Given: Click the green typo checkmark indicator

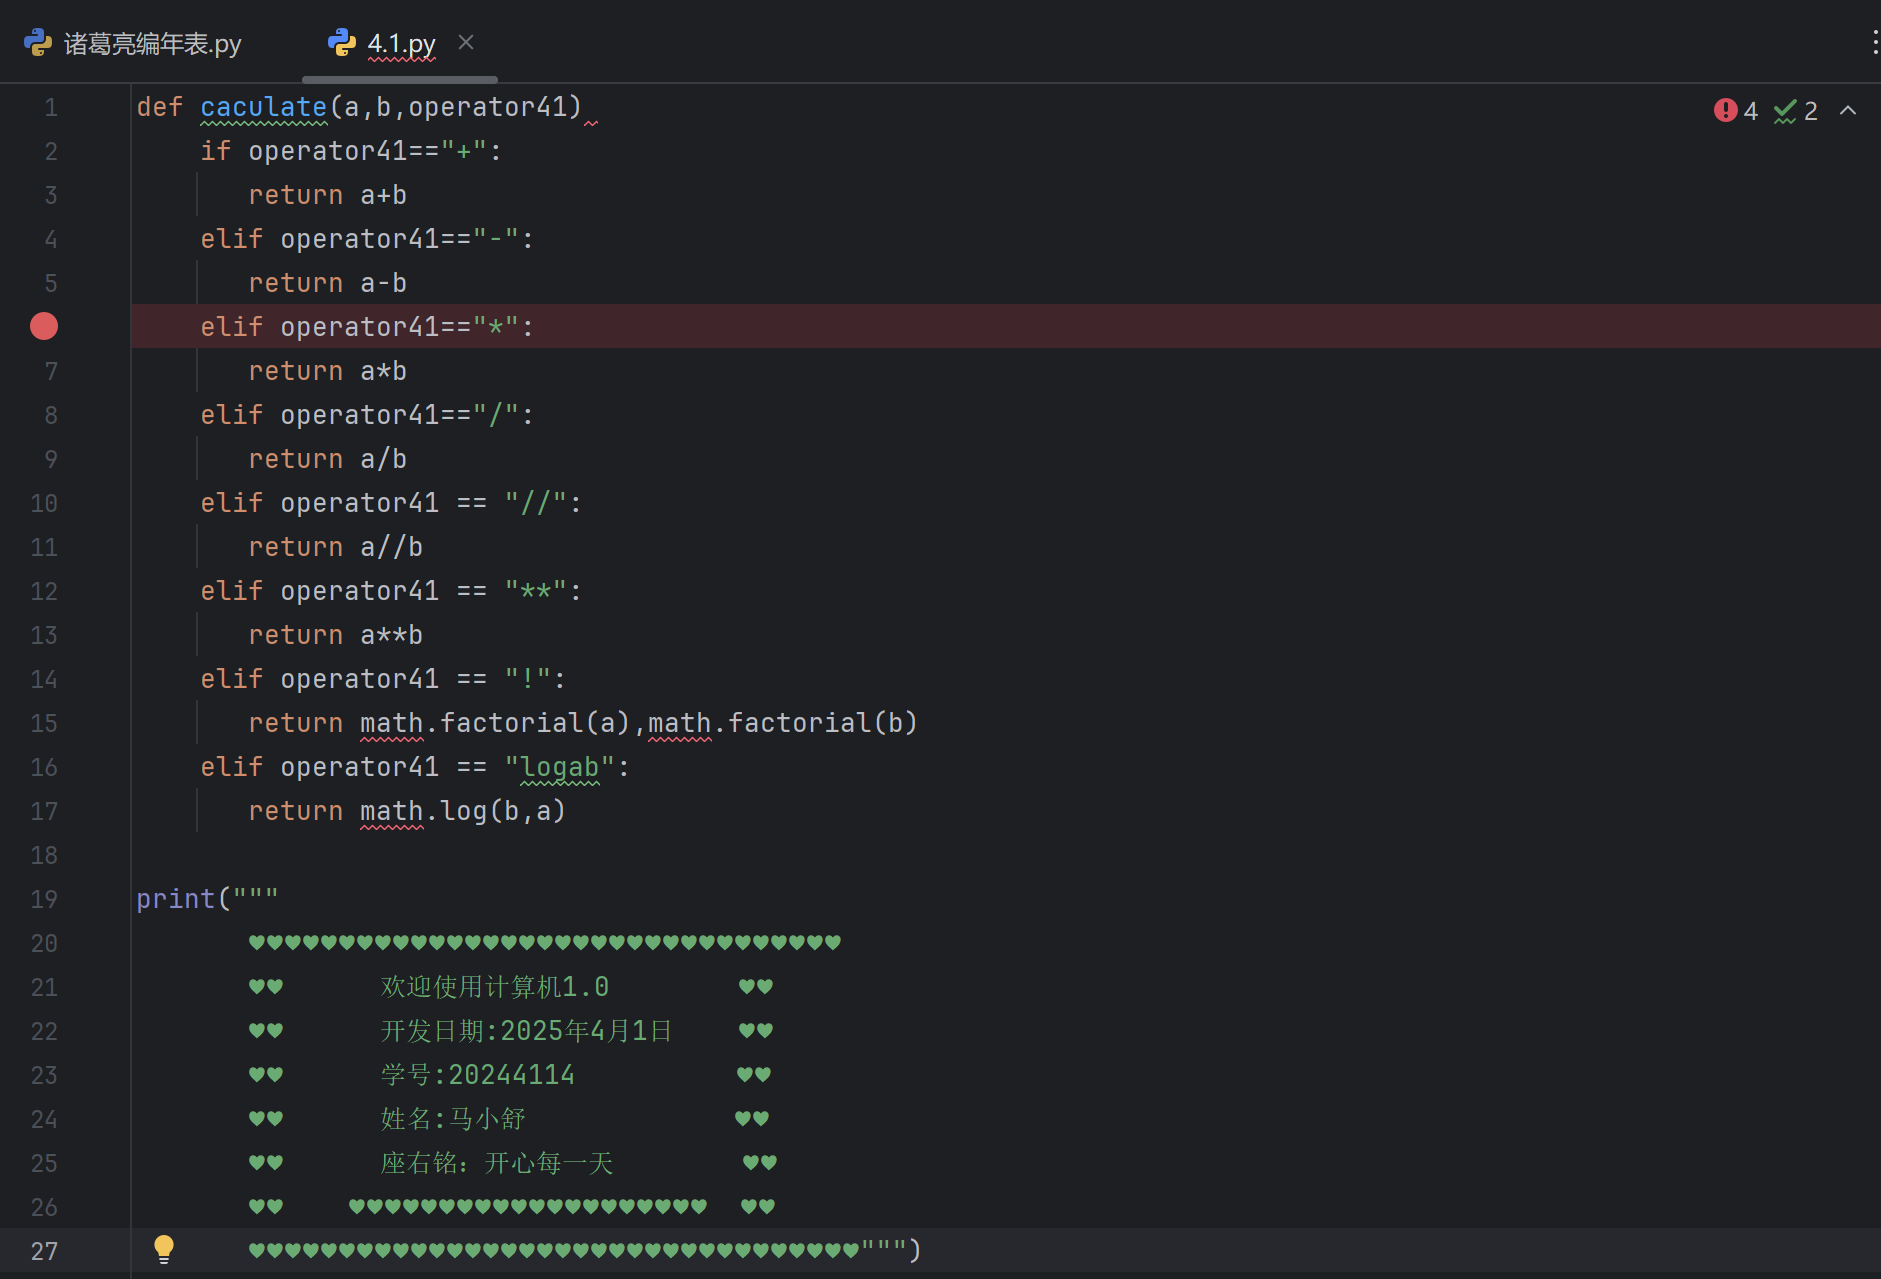Looking at the screenshot, I should click(x=1785, y=111).
